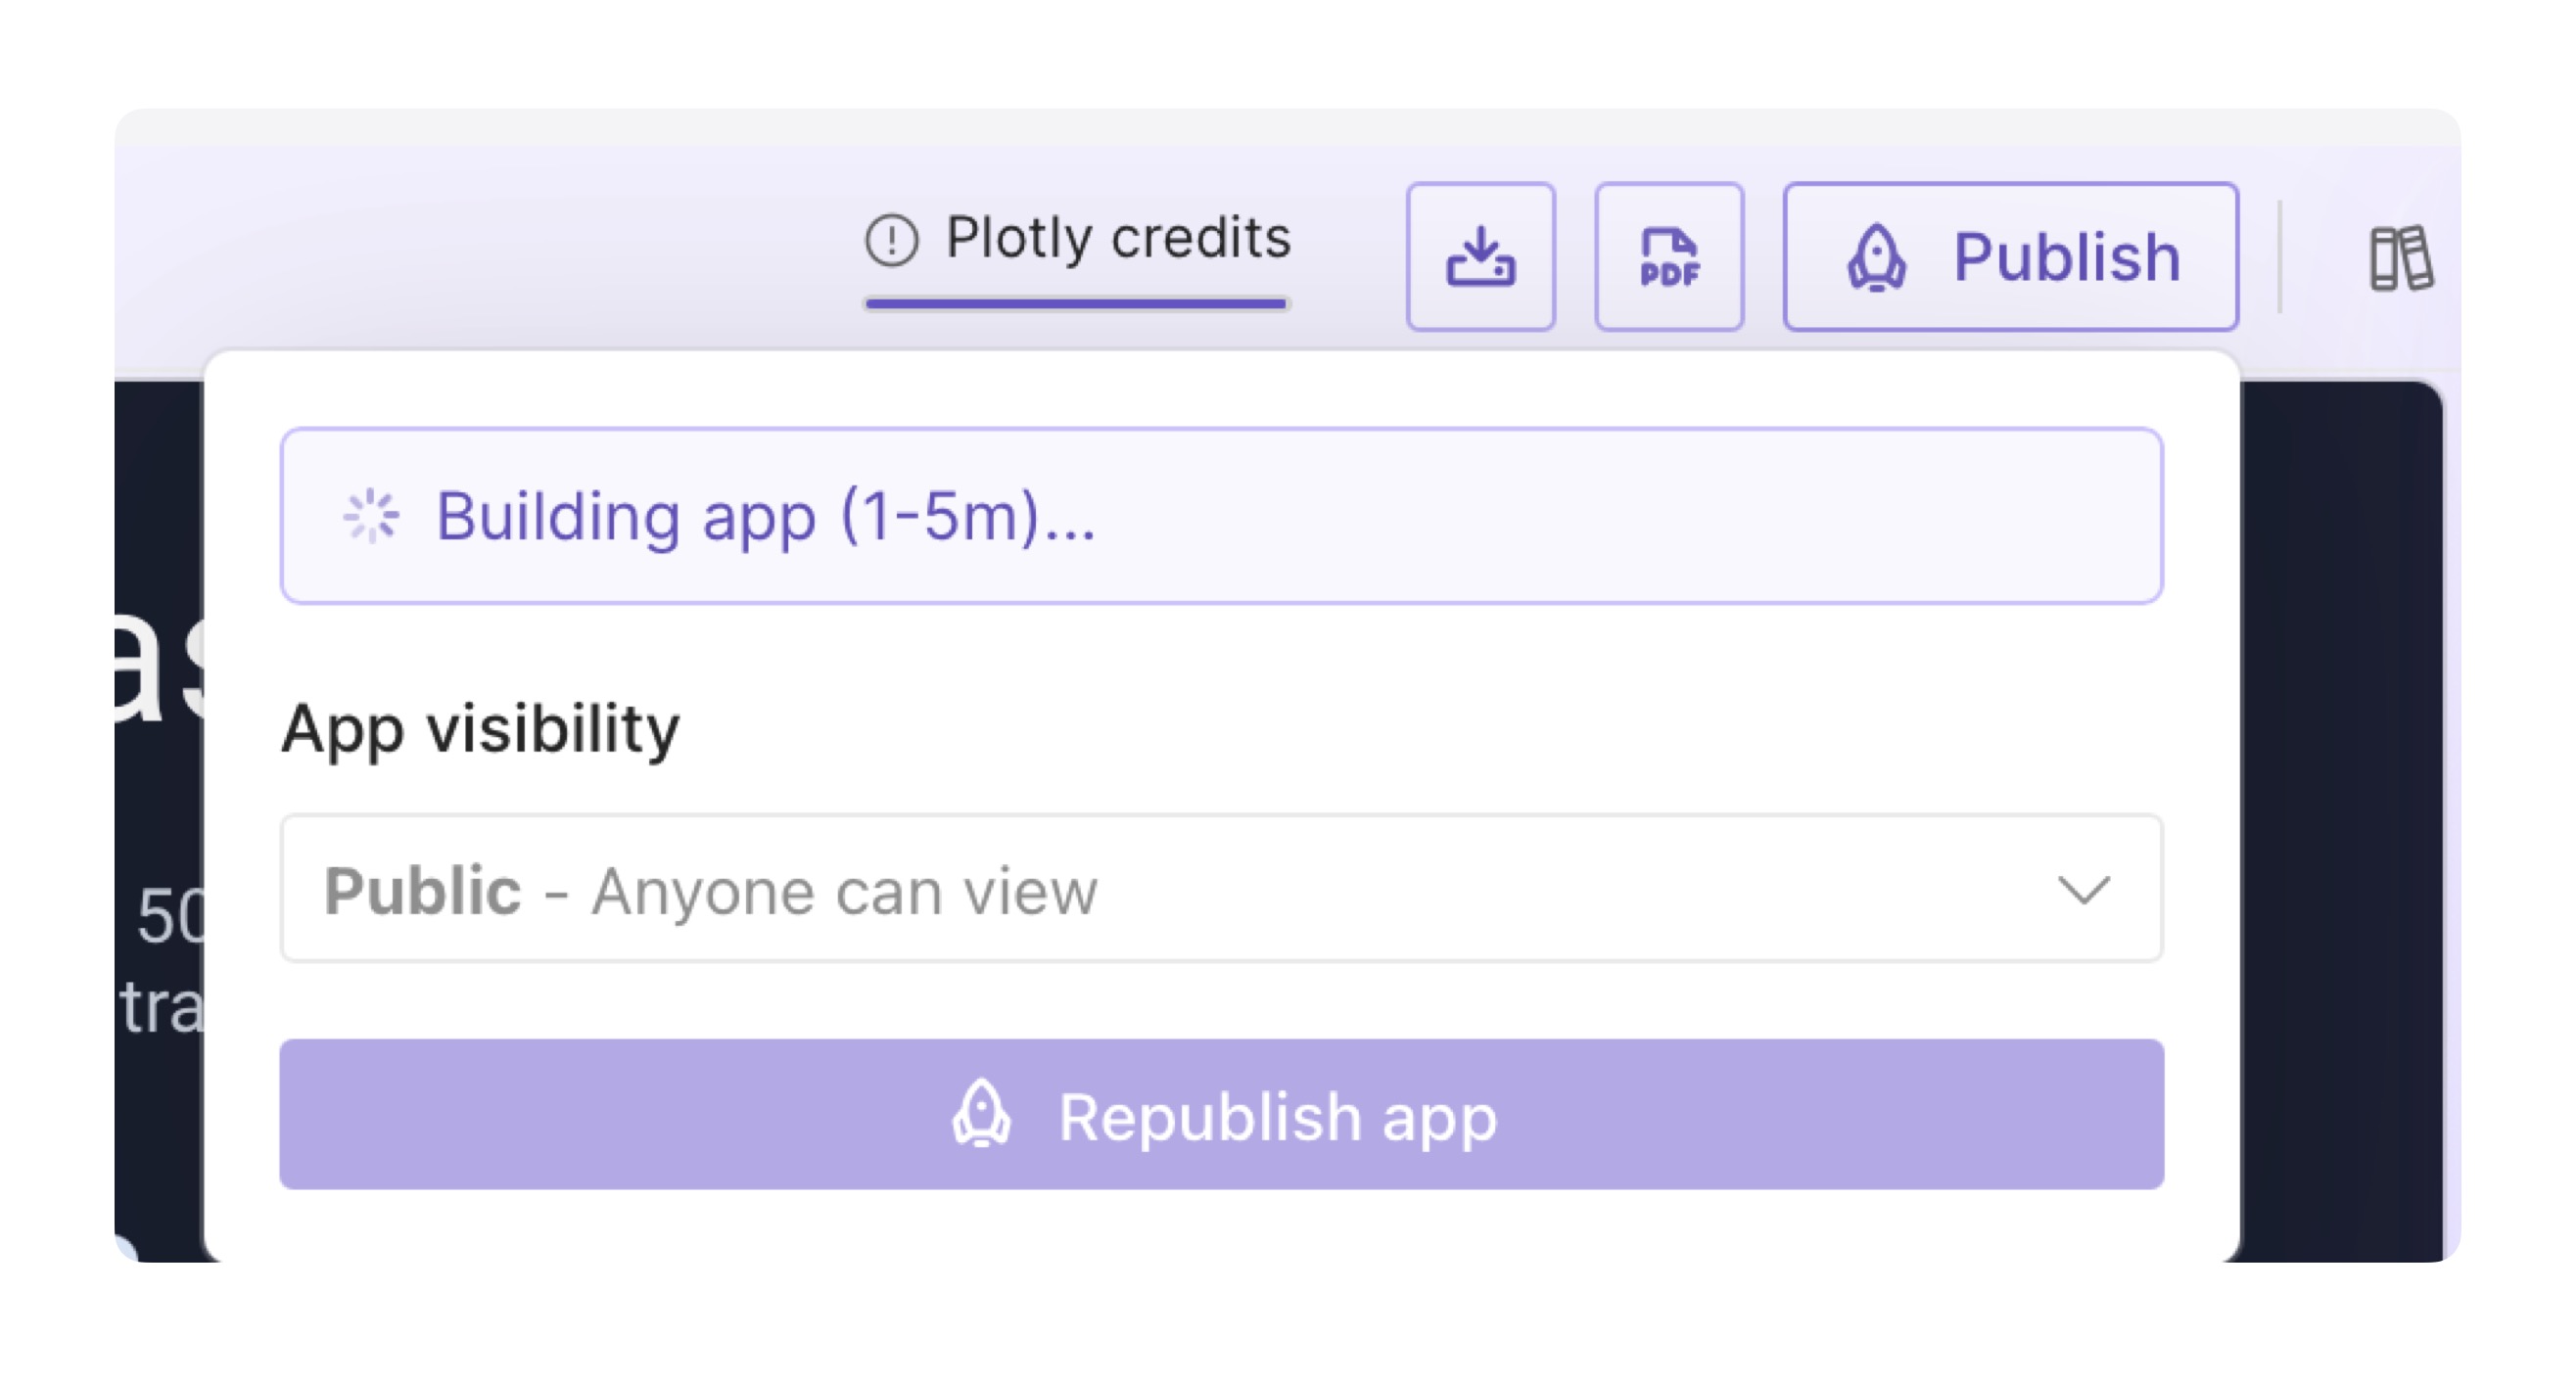Image resolution: width=2576 pixels, height=1383 pixels.
Task: Click the Publish label text
Action: pos(2066,257)
